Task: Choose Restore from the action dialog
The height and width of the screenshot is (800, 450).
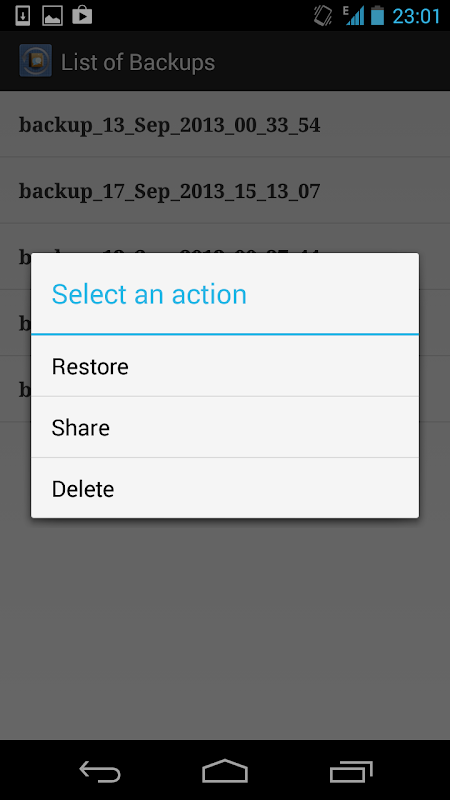Action: point(225,366)
